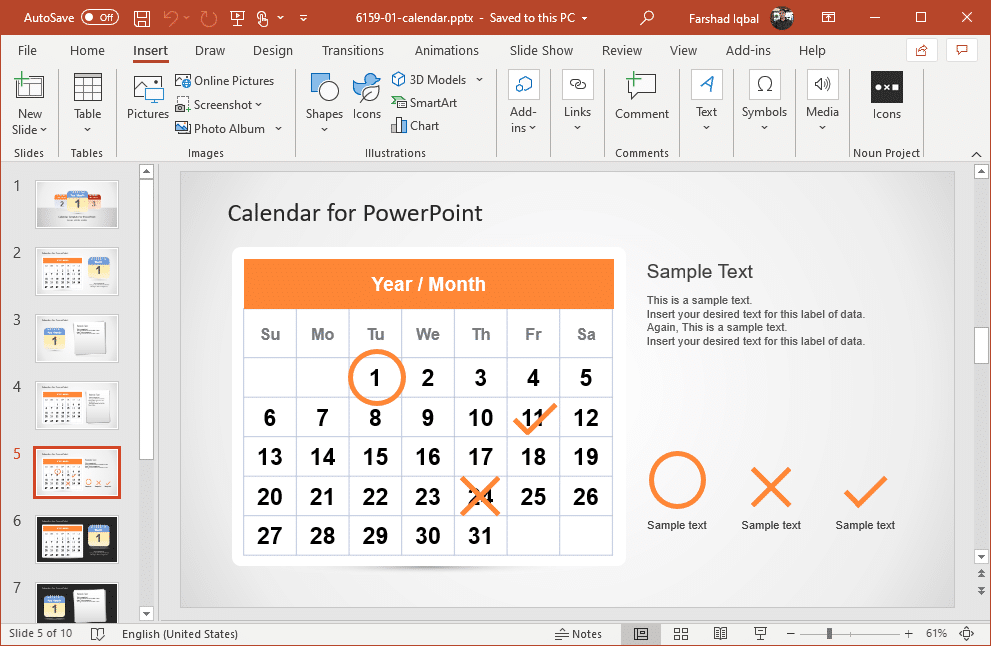Add a new Comment
Viewport: 991px width, 646px height.
pyautogui.click(x=641, y=98)
